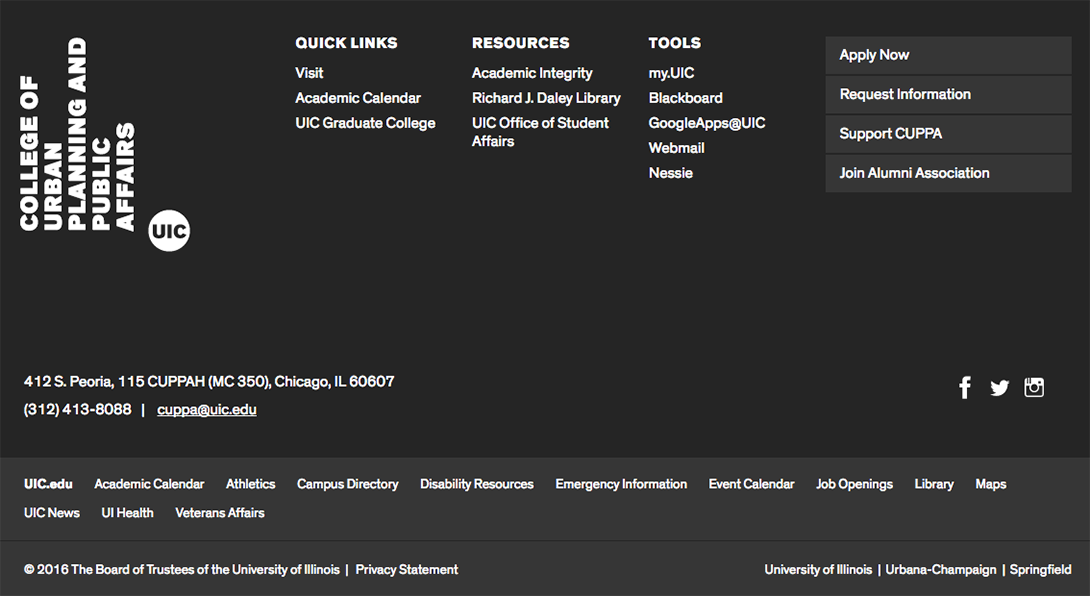Image resolution: width=1090 pixels, height=596 pixels.
Task: Open the Blackboard tool link
Action: point(686,97)
